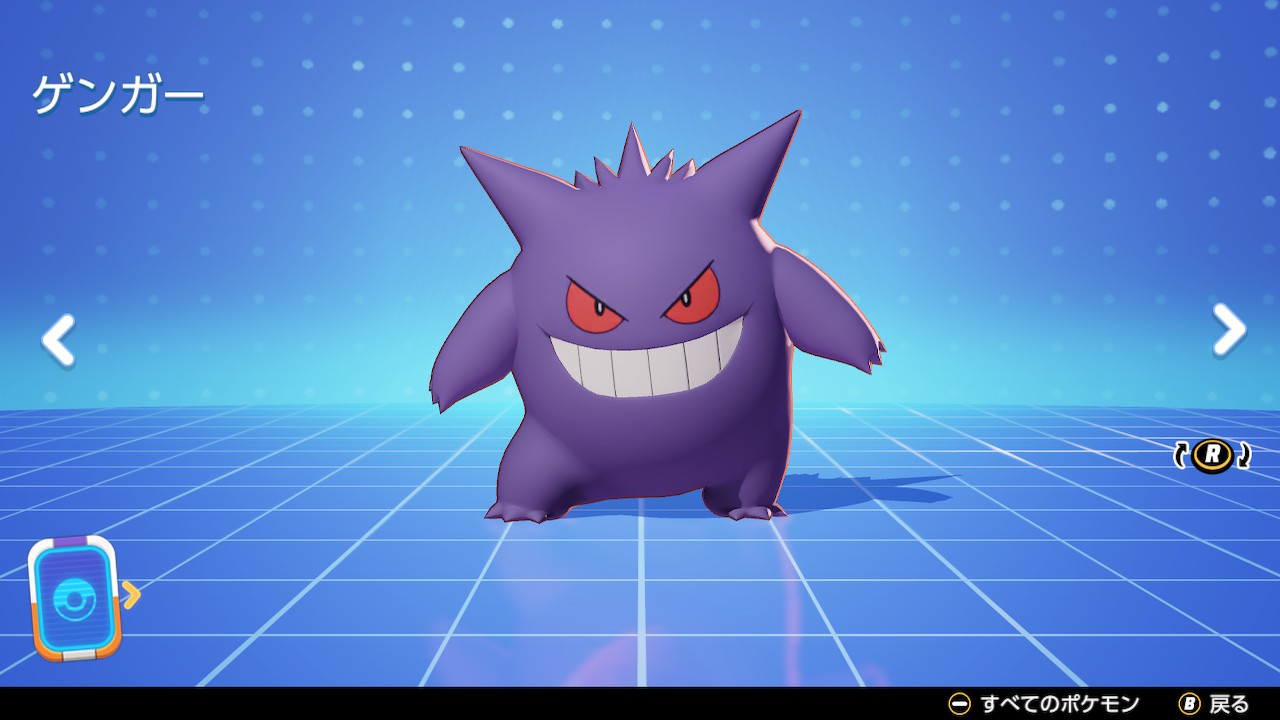Click the minus button icon in footer
This screenshot has width=1280, height=720.
[x=959, y=704]
